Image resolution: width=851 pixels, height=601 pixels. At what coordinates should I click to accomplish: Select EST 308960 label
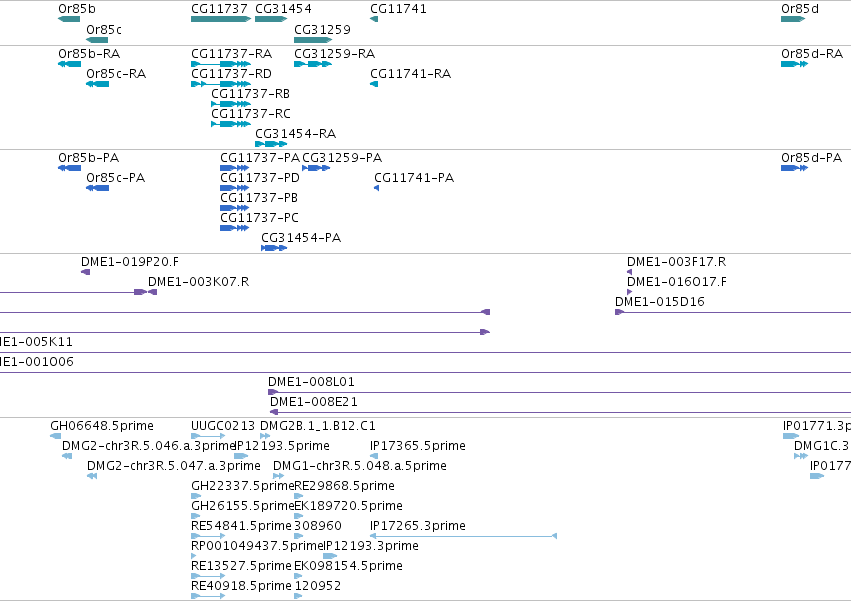click(x=318, y=526)
